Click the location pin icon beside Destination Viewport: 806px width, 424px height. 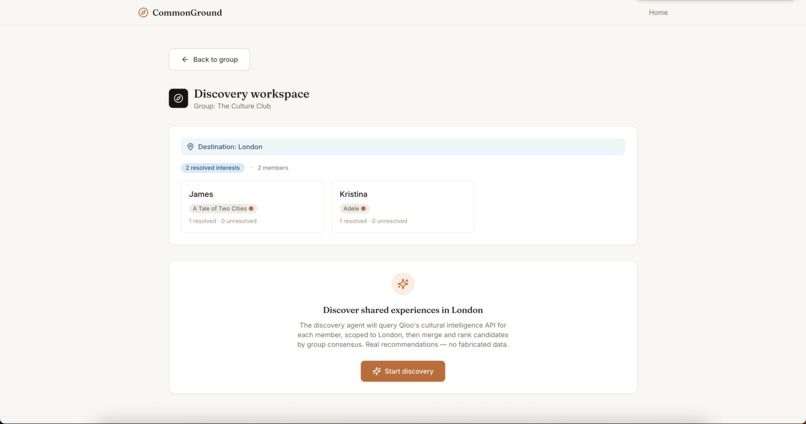190,146
